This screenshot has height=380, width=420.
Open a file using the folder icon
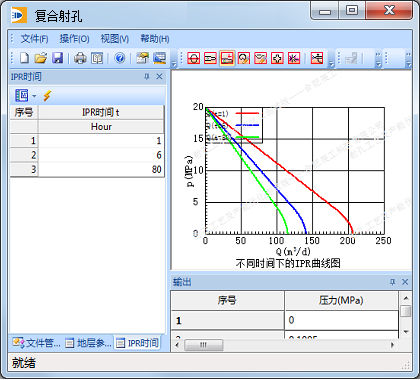coord(41,58)
